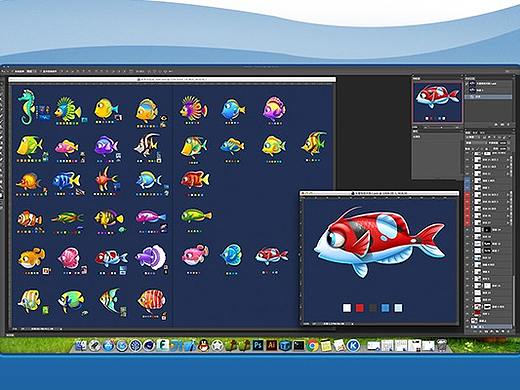This screenshot has width=520, height=390.
Task: Activate the koi document window title bar
Action: [x=380, y=193]
